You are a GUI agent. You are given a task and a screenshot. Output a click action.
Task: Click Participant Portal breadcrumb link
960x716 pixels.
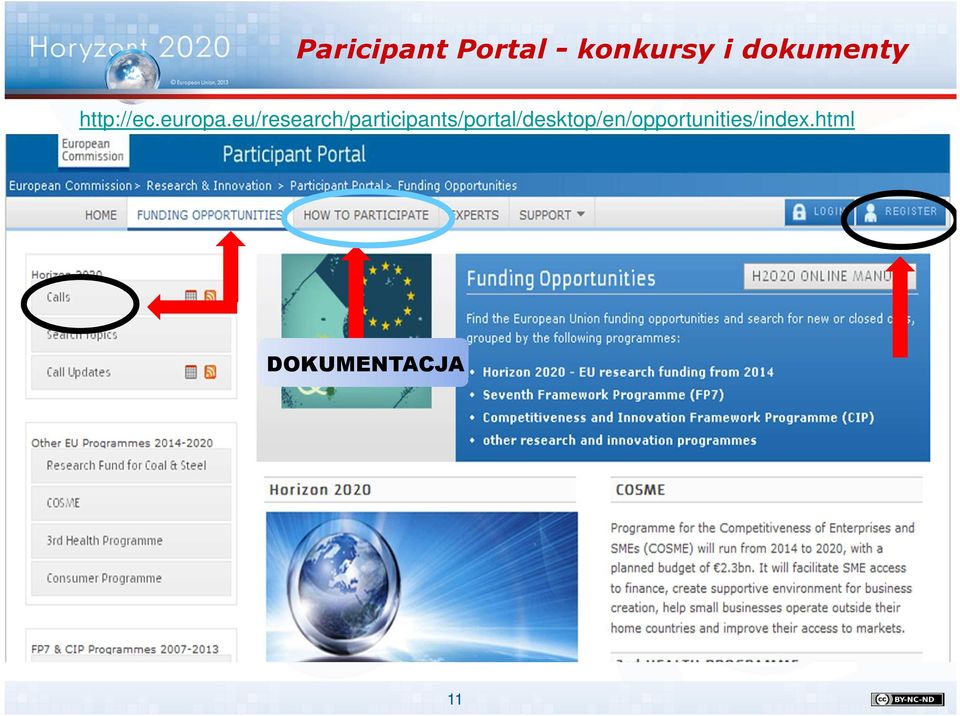click(337, 186)
